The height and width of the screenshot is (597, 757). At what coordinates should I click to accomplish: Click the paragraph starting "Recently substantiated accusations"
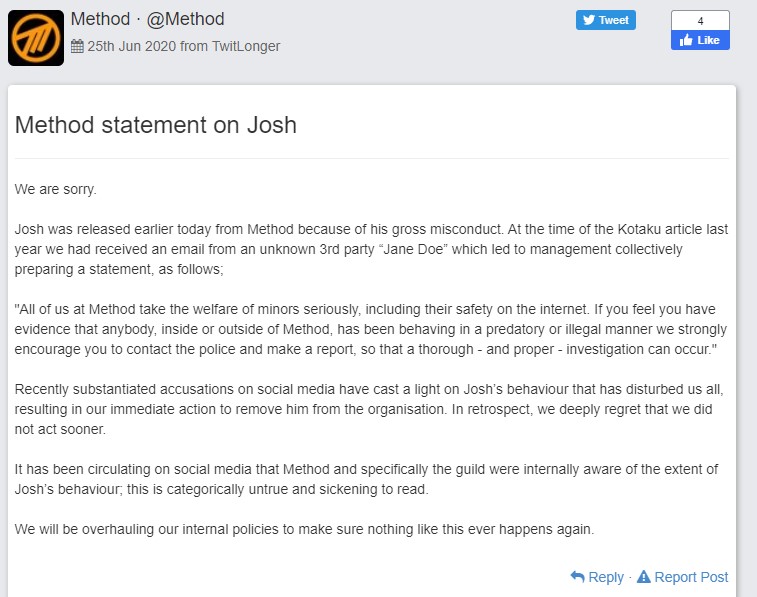click(370, 410)
